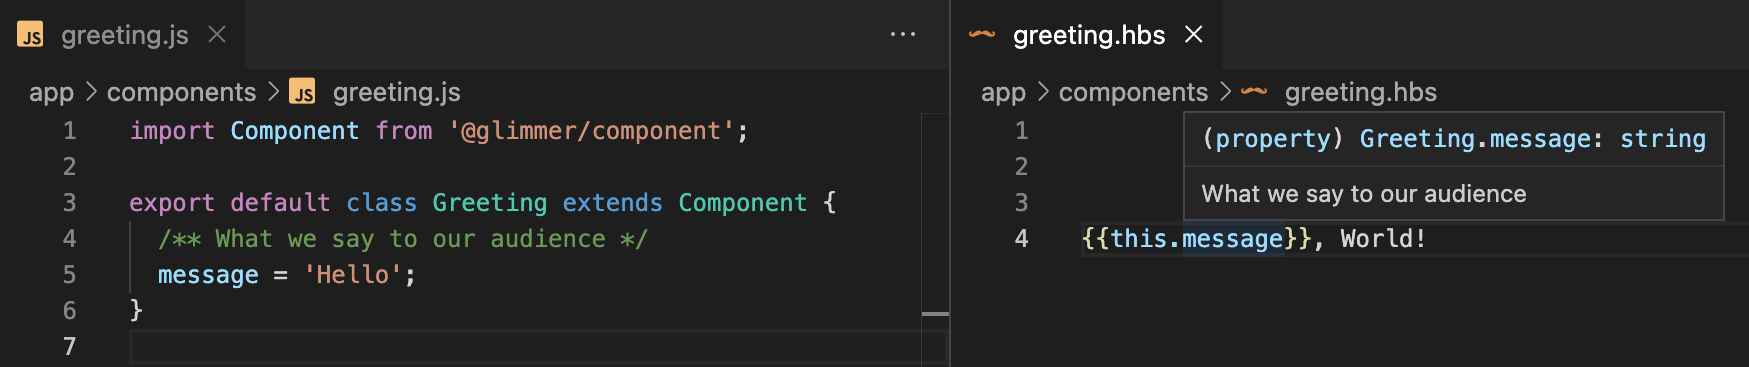Select 'app' breadcrumb in right editor

1003,92
